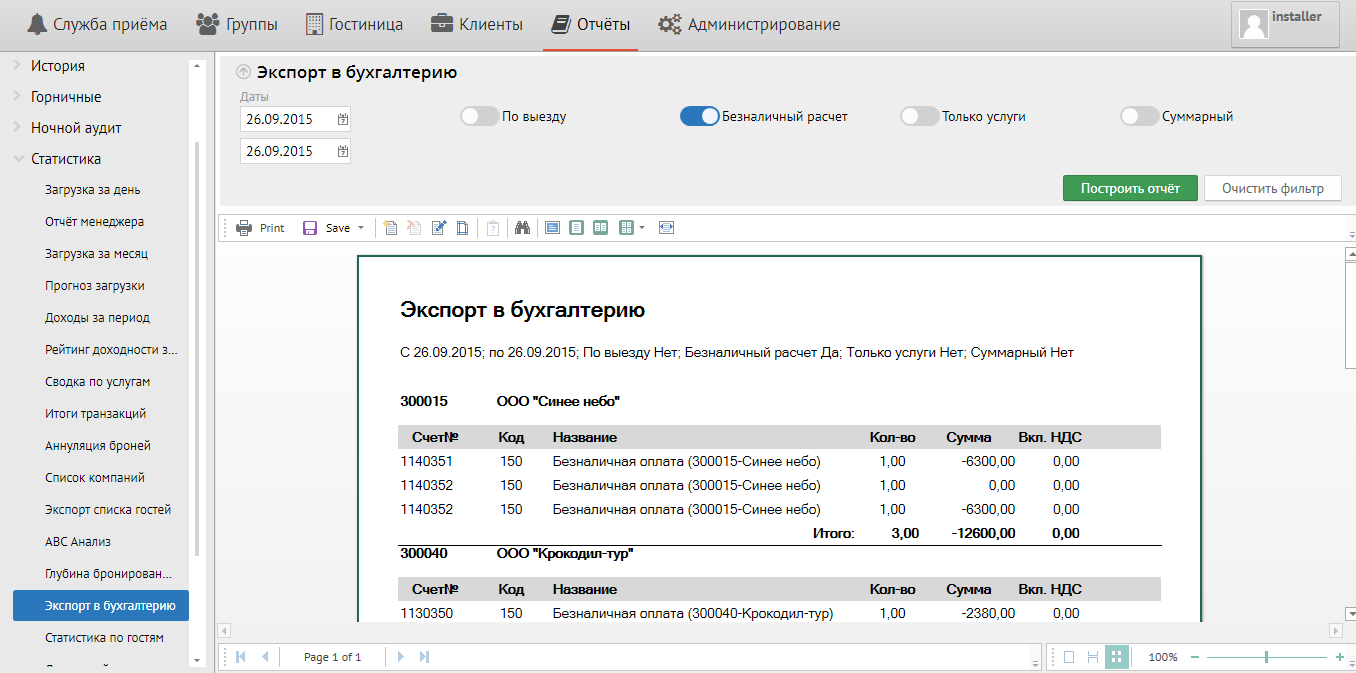
Task: Expand the Ночной аудит sidebar section
Action: pyautogui.click(x=18, y=128)
